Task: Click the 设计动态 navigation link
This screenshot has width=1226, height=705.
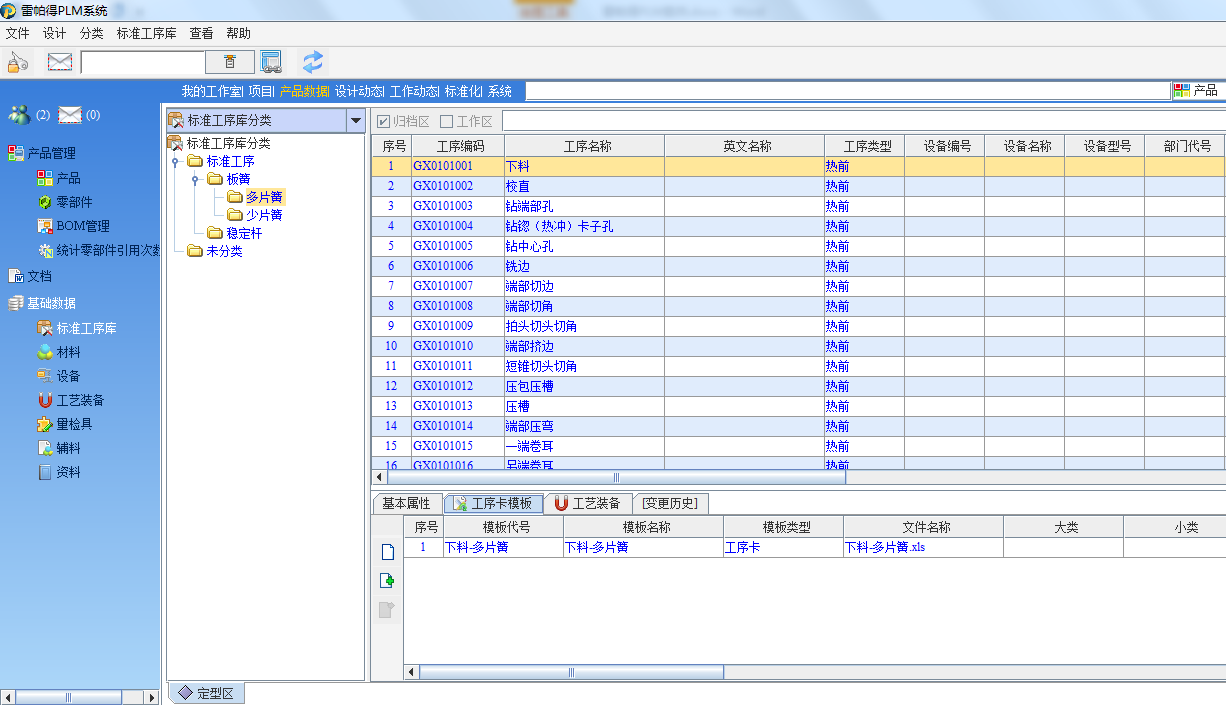Action: [358, 91]
